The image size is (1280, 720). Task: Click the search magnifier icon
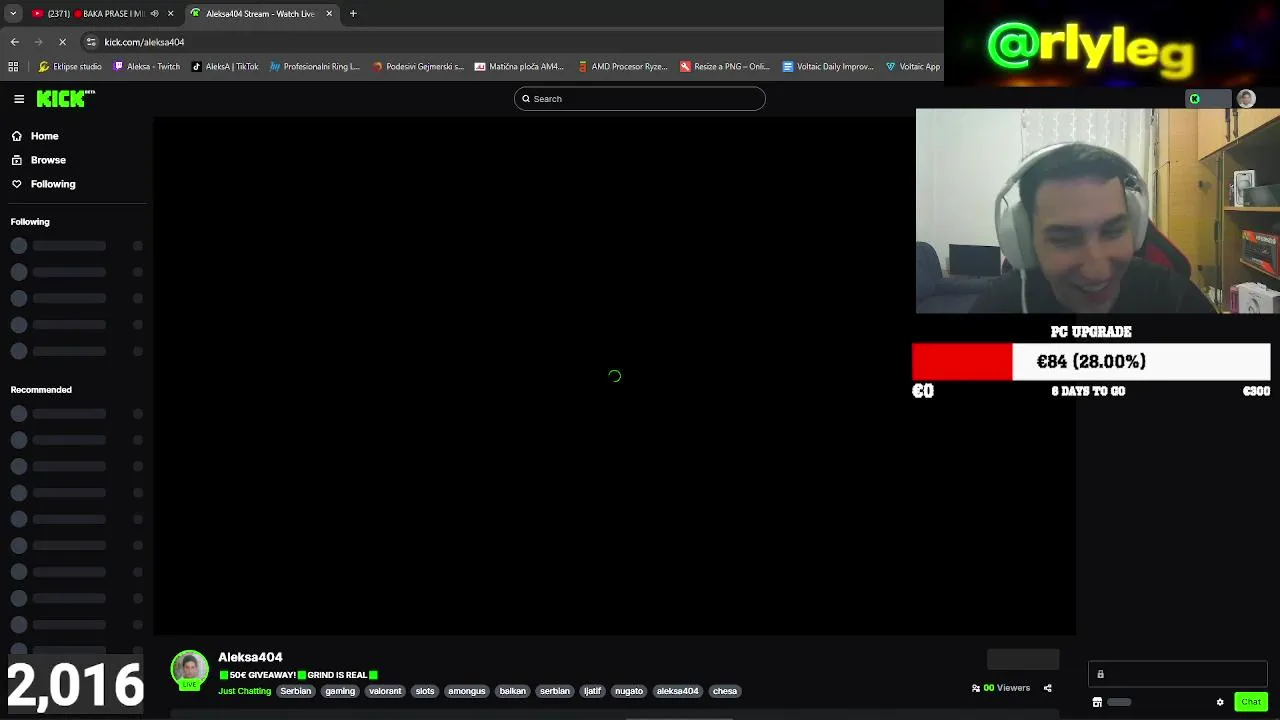coord(526,99)
